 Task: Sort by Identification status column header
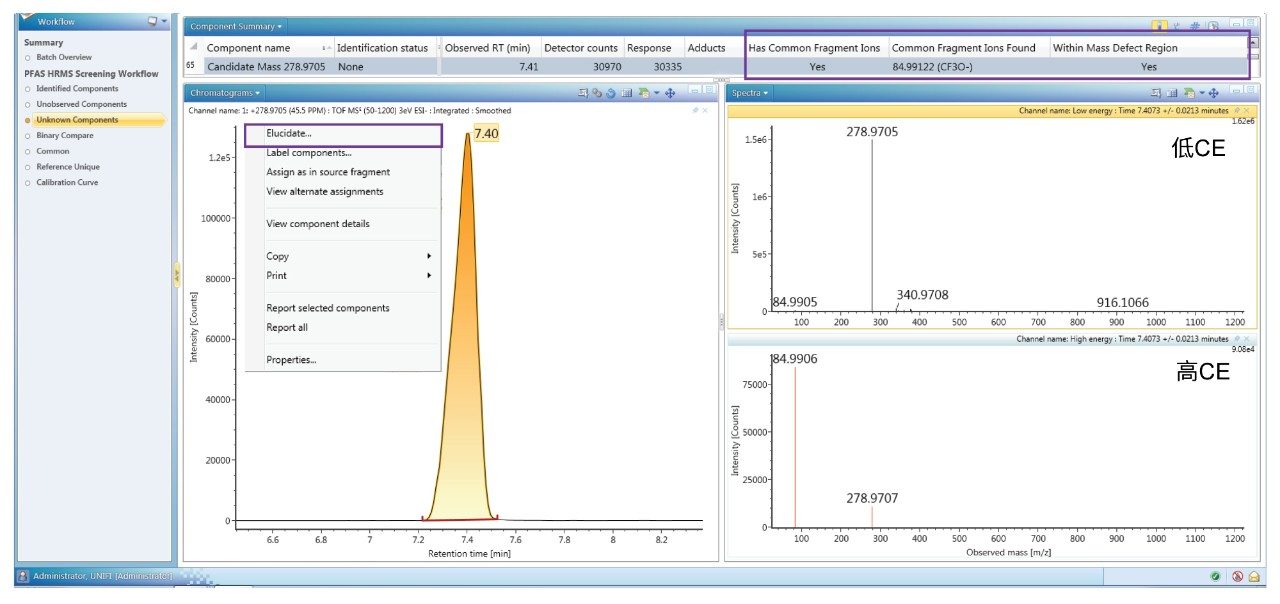click(385, 48)
